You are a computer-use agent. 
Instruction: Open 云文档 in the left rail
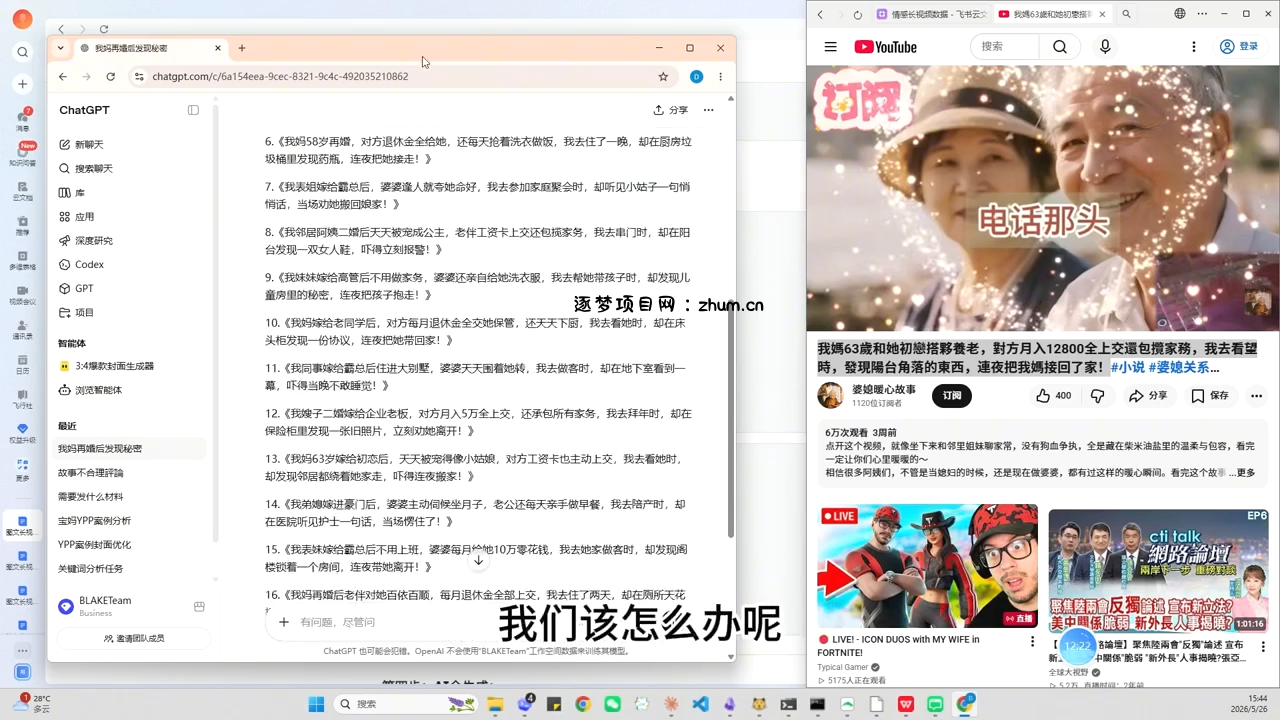(x=23, y=190)
